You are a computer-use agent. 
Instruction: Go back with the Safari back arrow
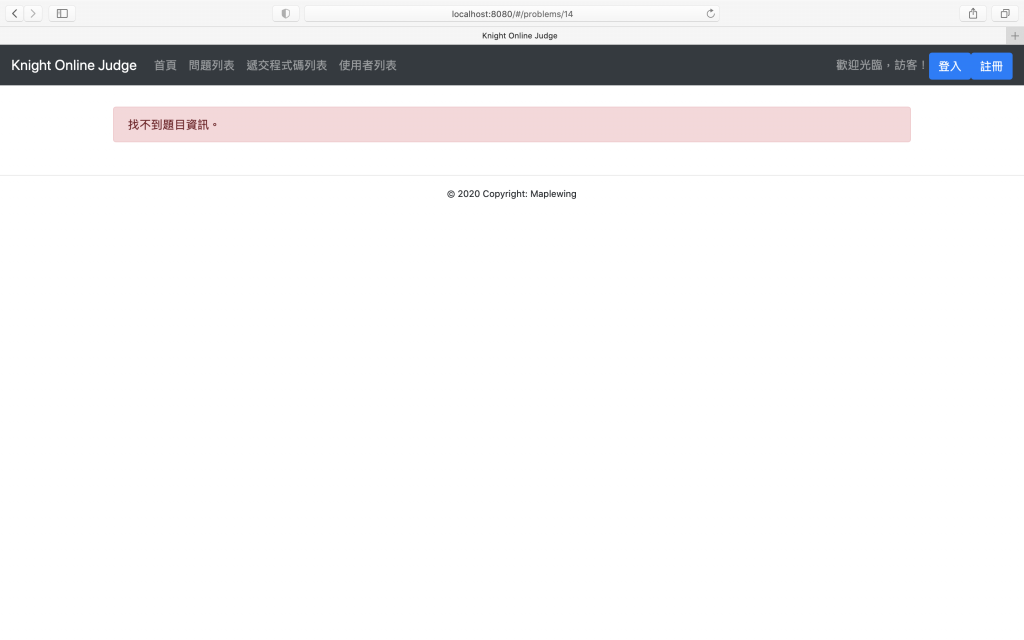14,13
